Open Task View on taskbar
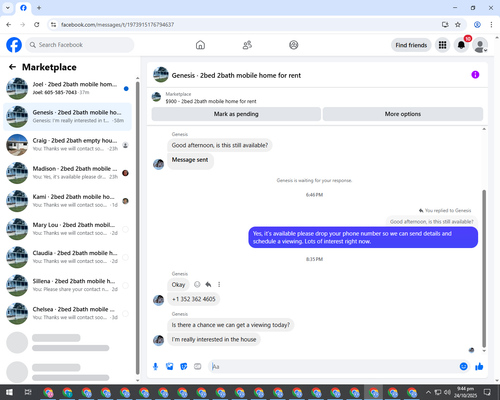 click(x=28, y=392)
